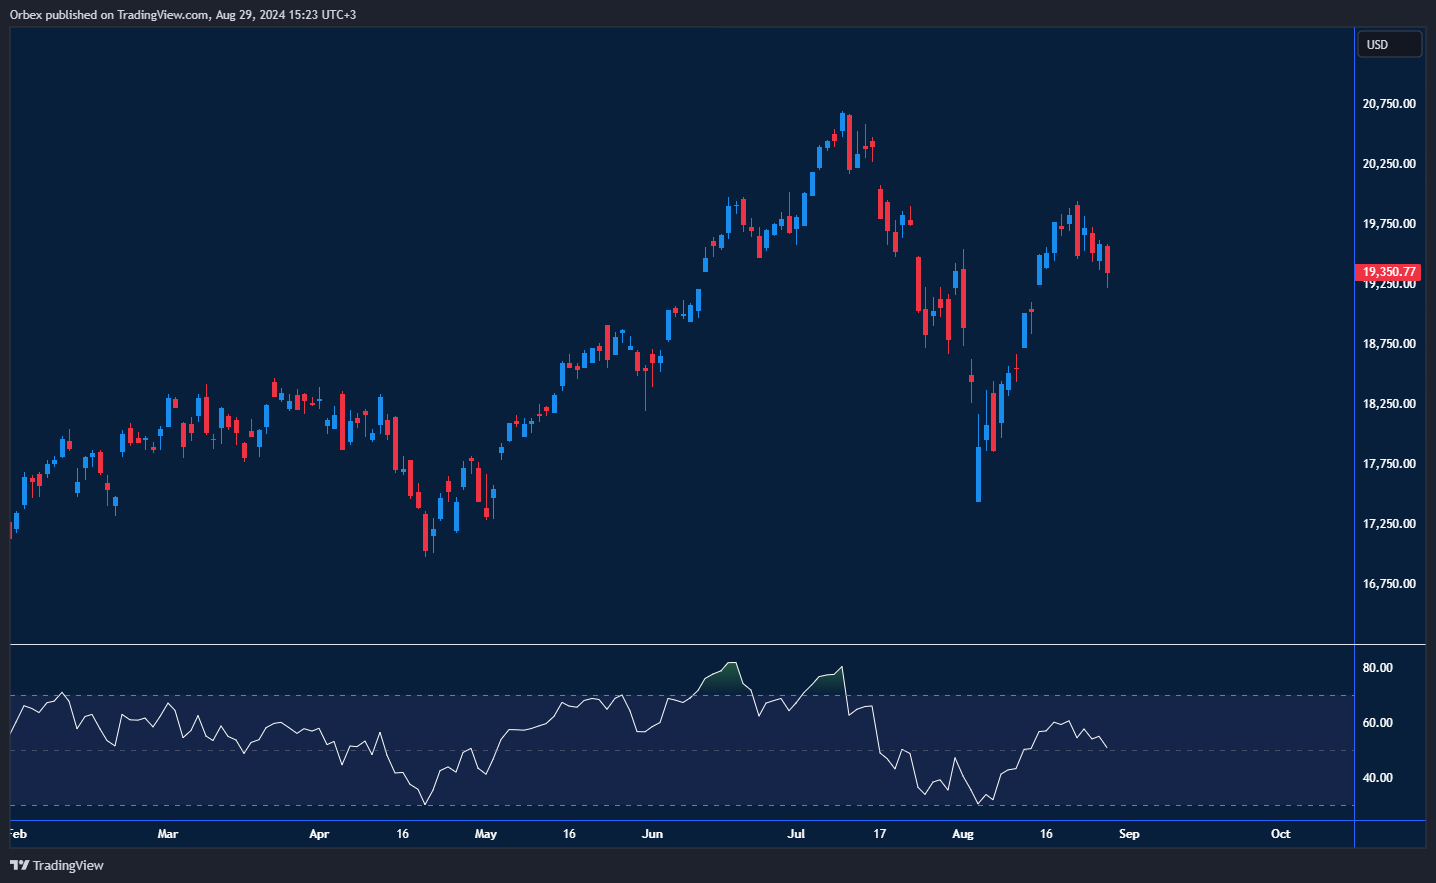Open the USD currency box at top right

click(1389, 44)
